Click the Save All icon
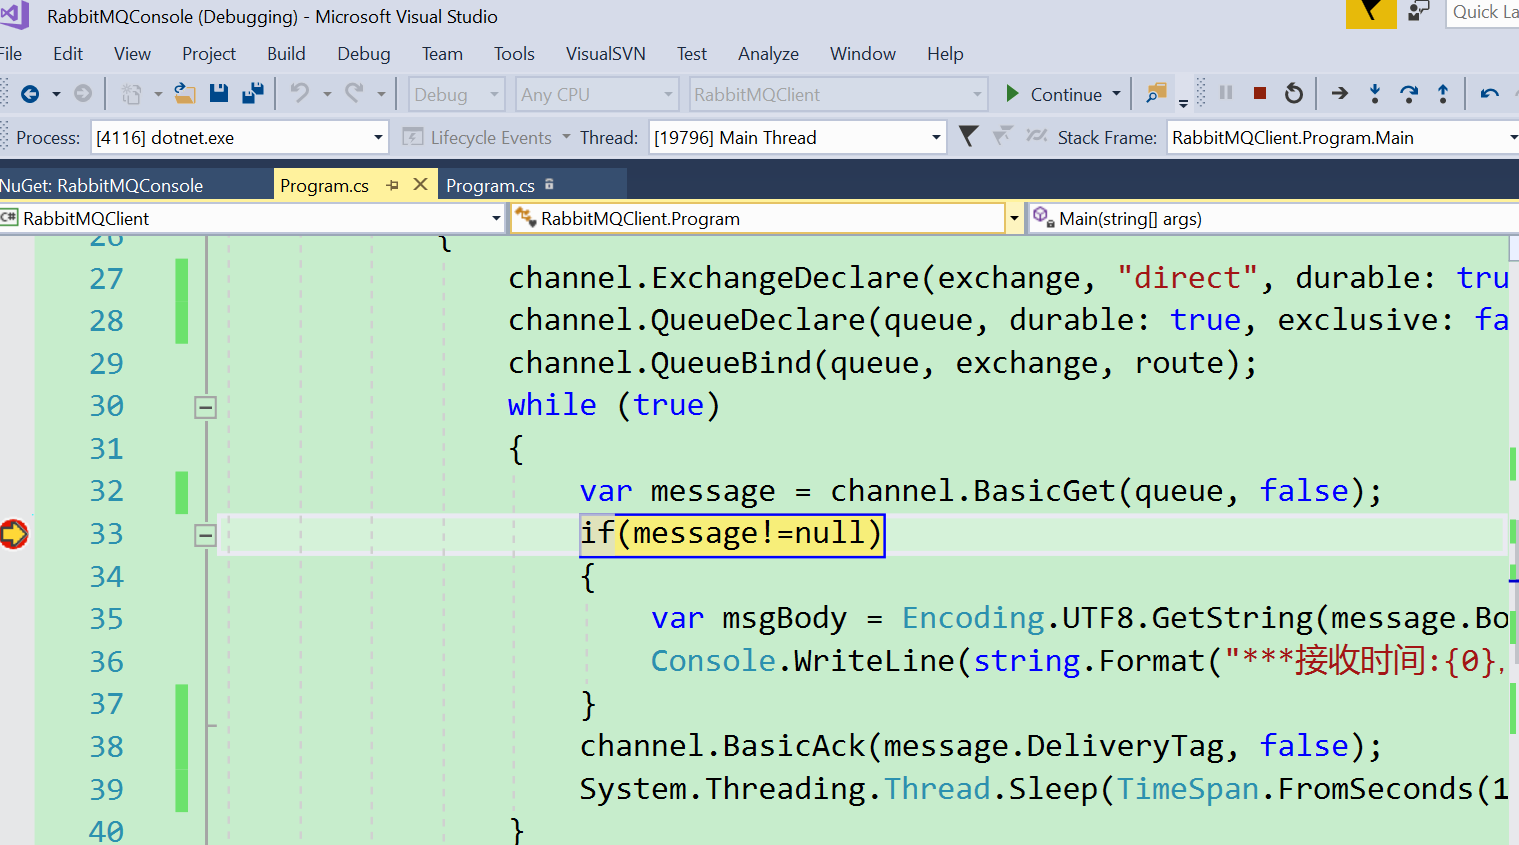Viewport: 1519px width, 845px height. [x=253, y=94]
